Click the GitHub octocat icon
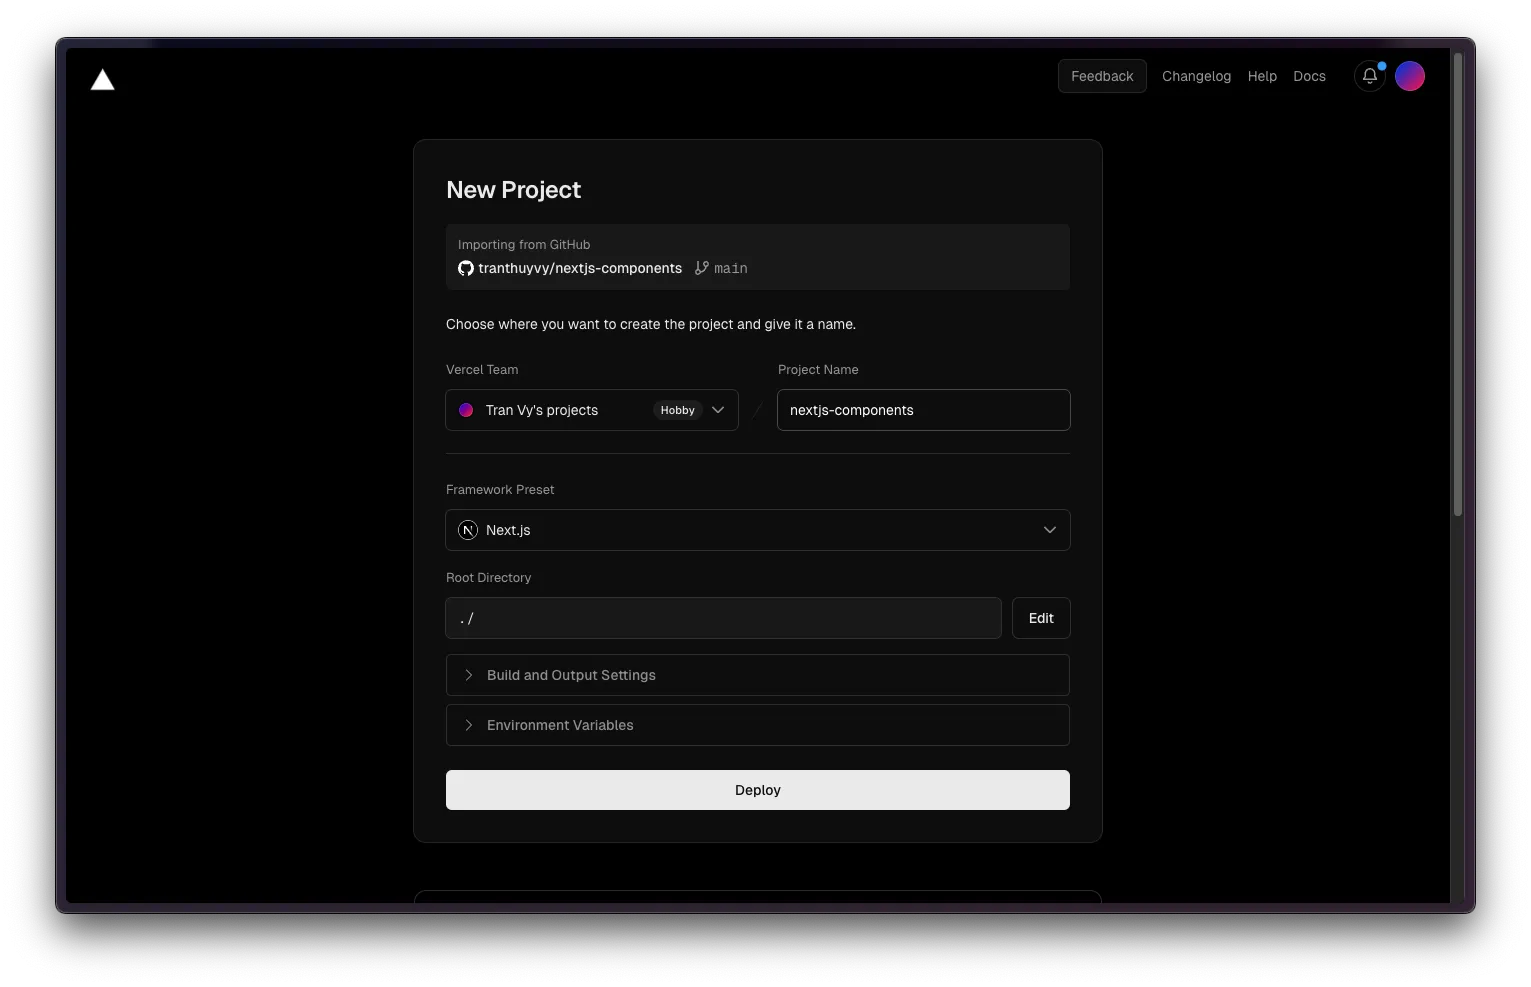This screenshot has height=987, width=1531. [x=466, y=268]
